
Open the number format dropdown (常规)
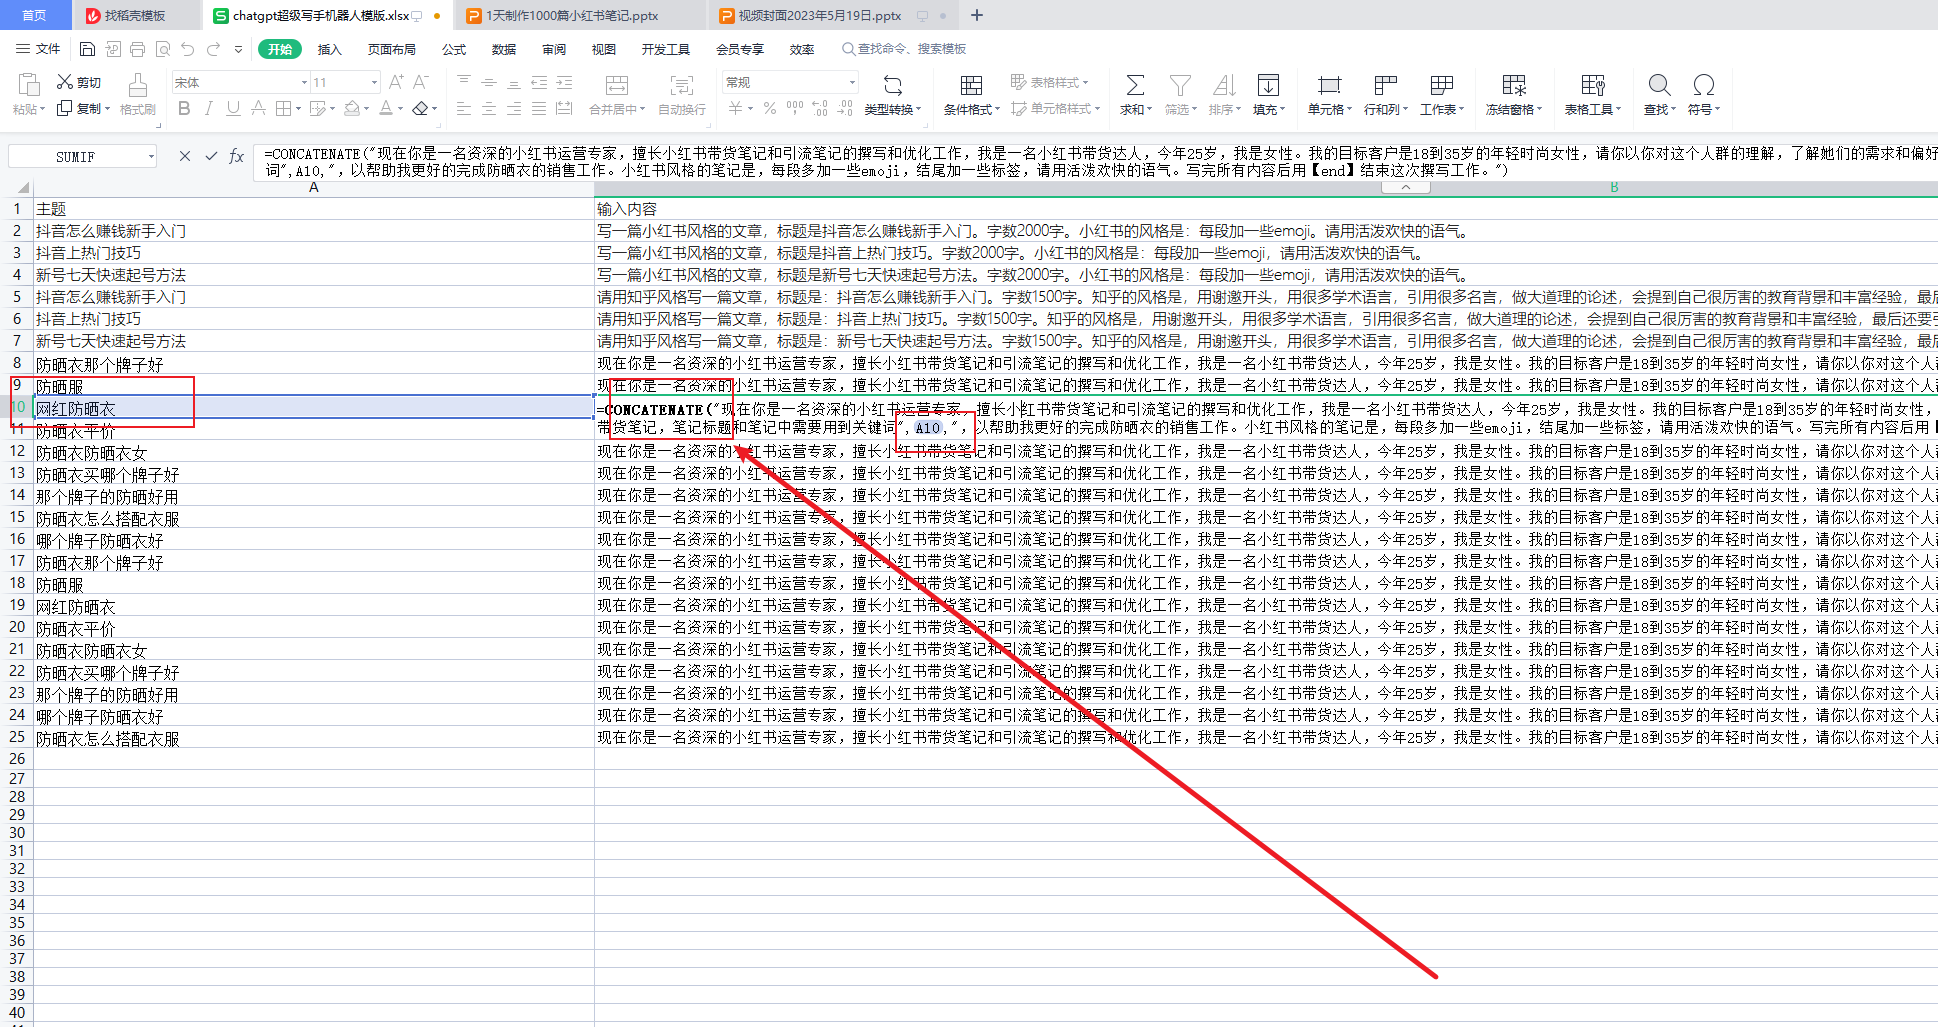(x=852, y=82)
